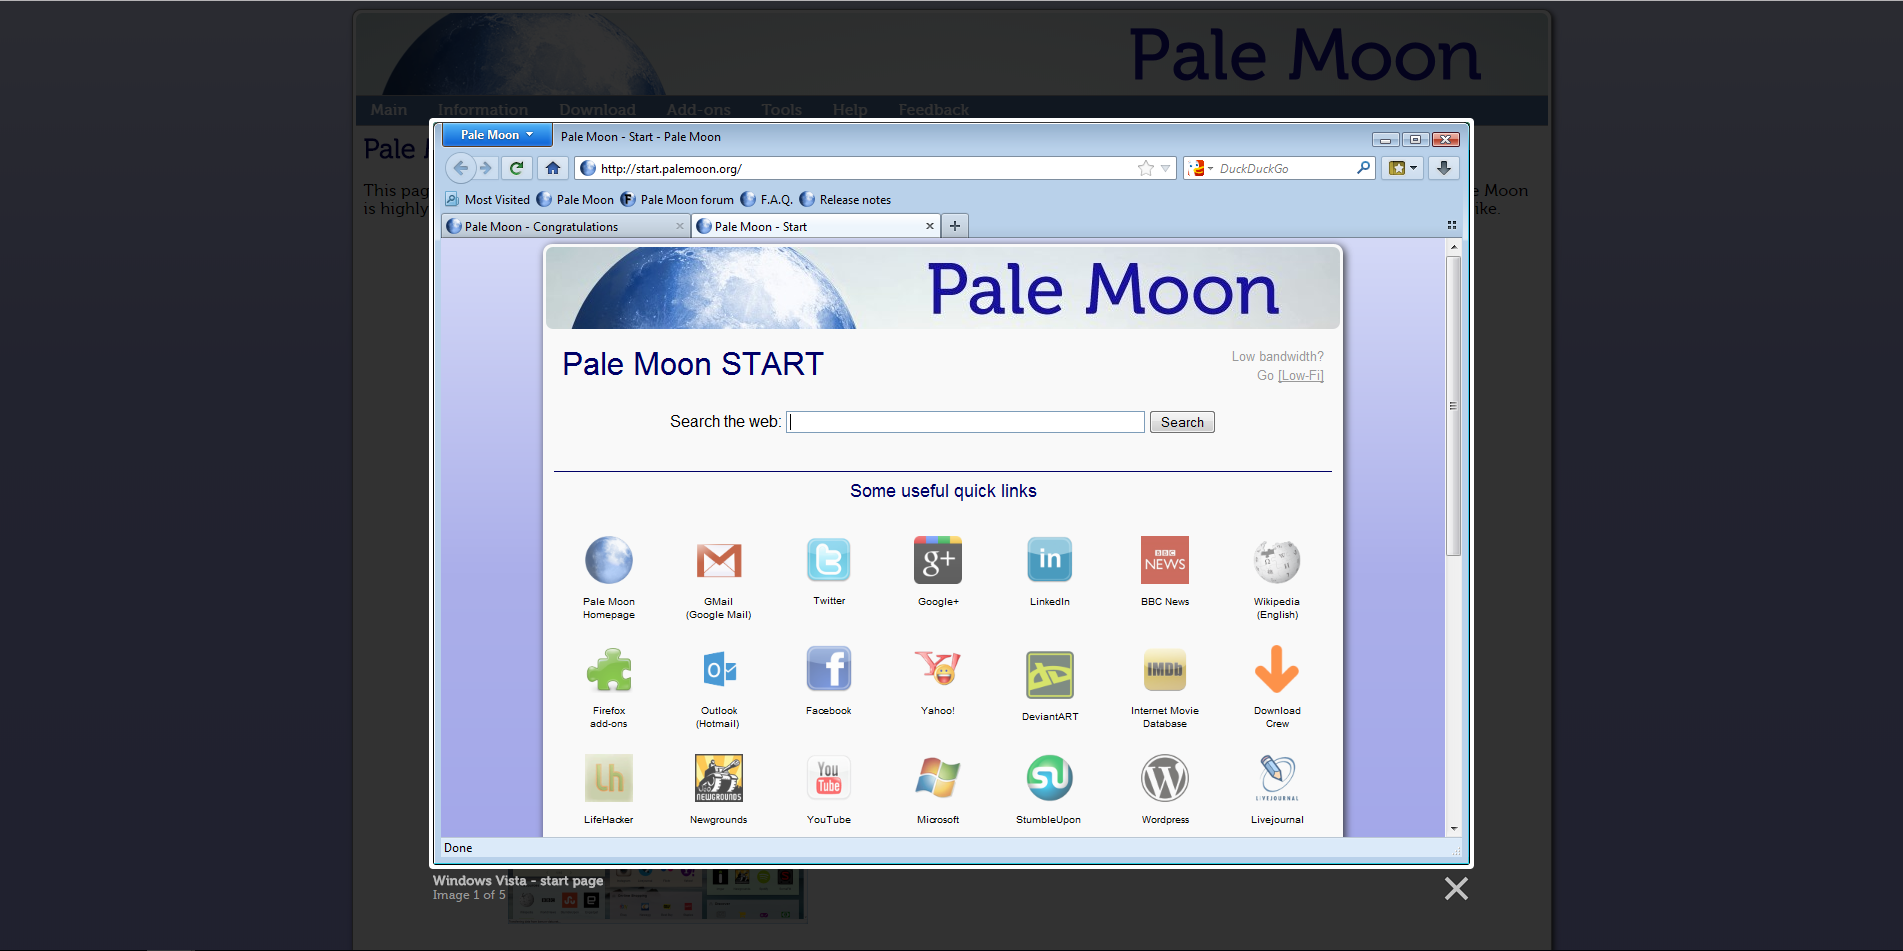Click the scrollbar up arrow
This screenshot has width=1903, height=951.
coord(1454,246)
